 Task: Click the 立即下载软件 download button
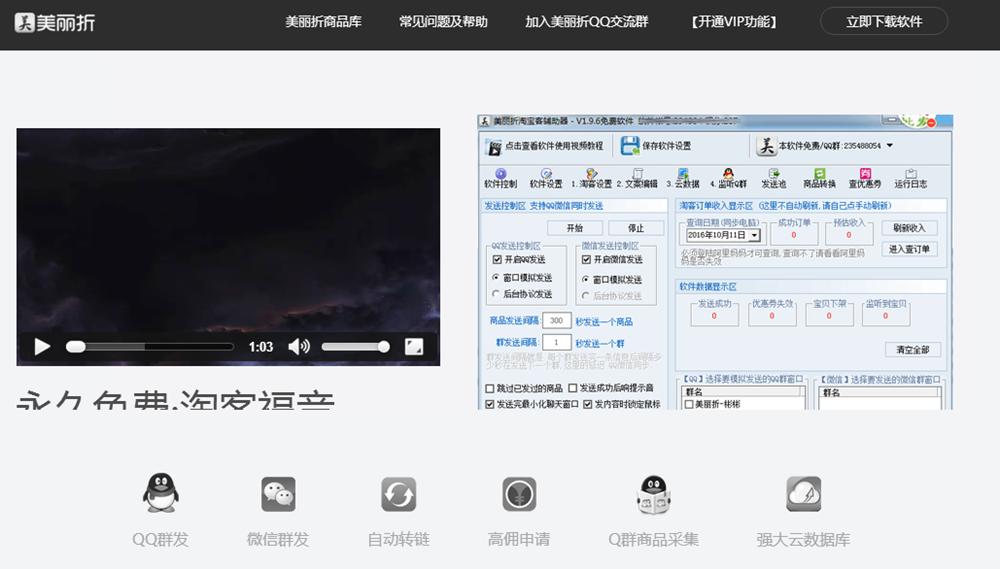point(884,22)
